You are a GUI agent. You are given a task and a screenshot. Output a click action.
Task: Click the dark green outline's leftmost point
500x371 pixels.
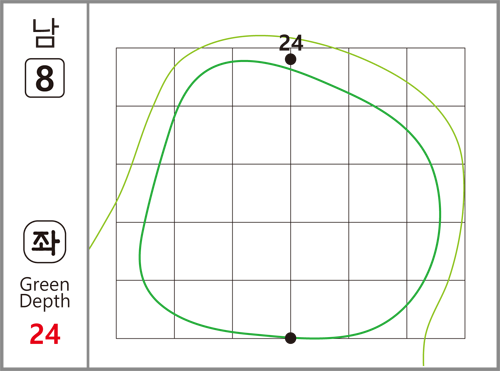point(140,257)
